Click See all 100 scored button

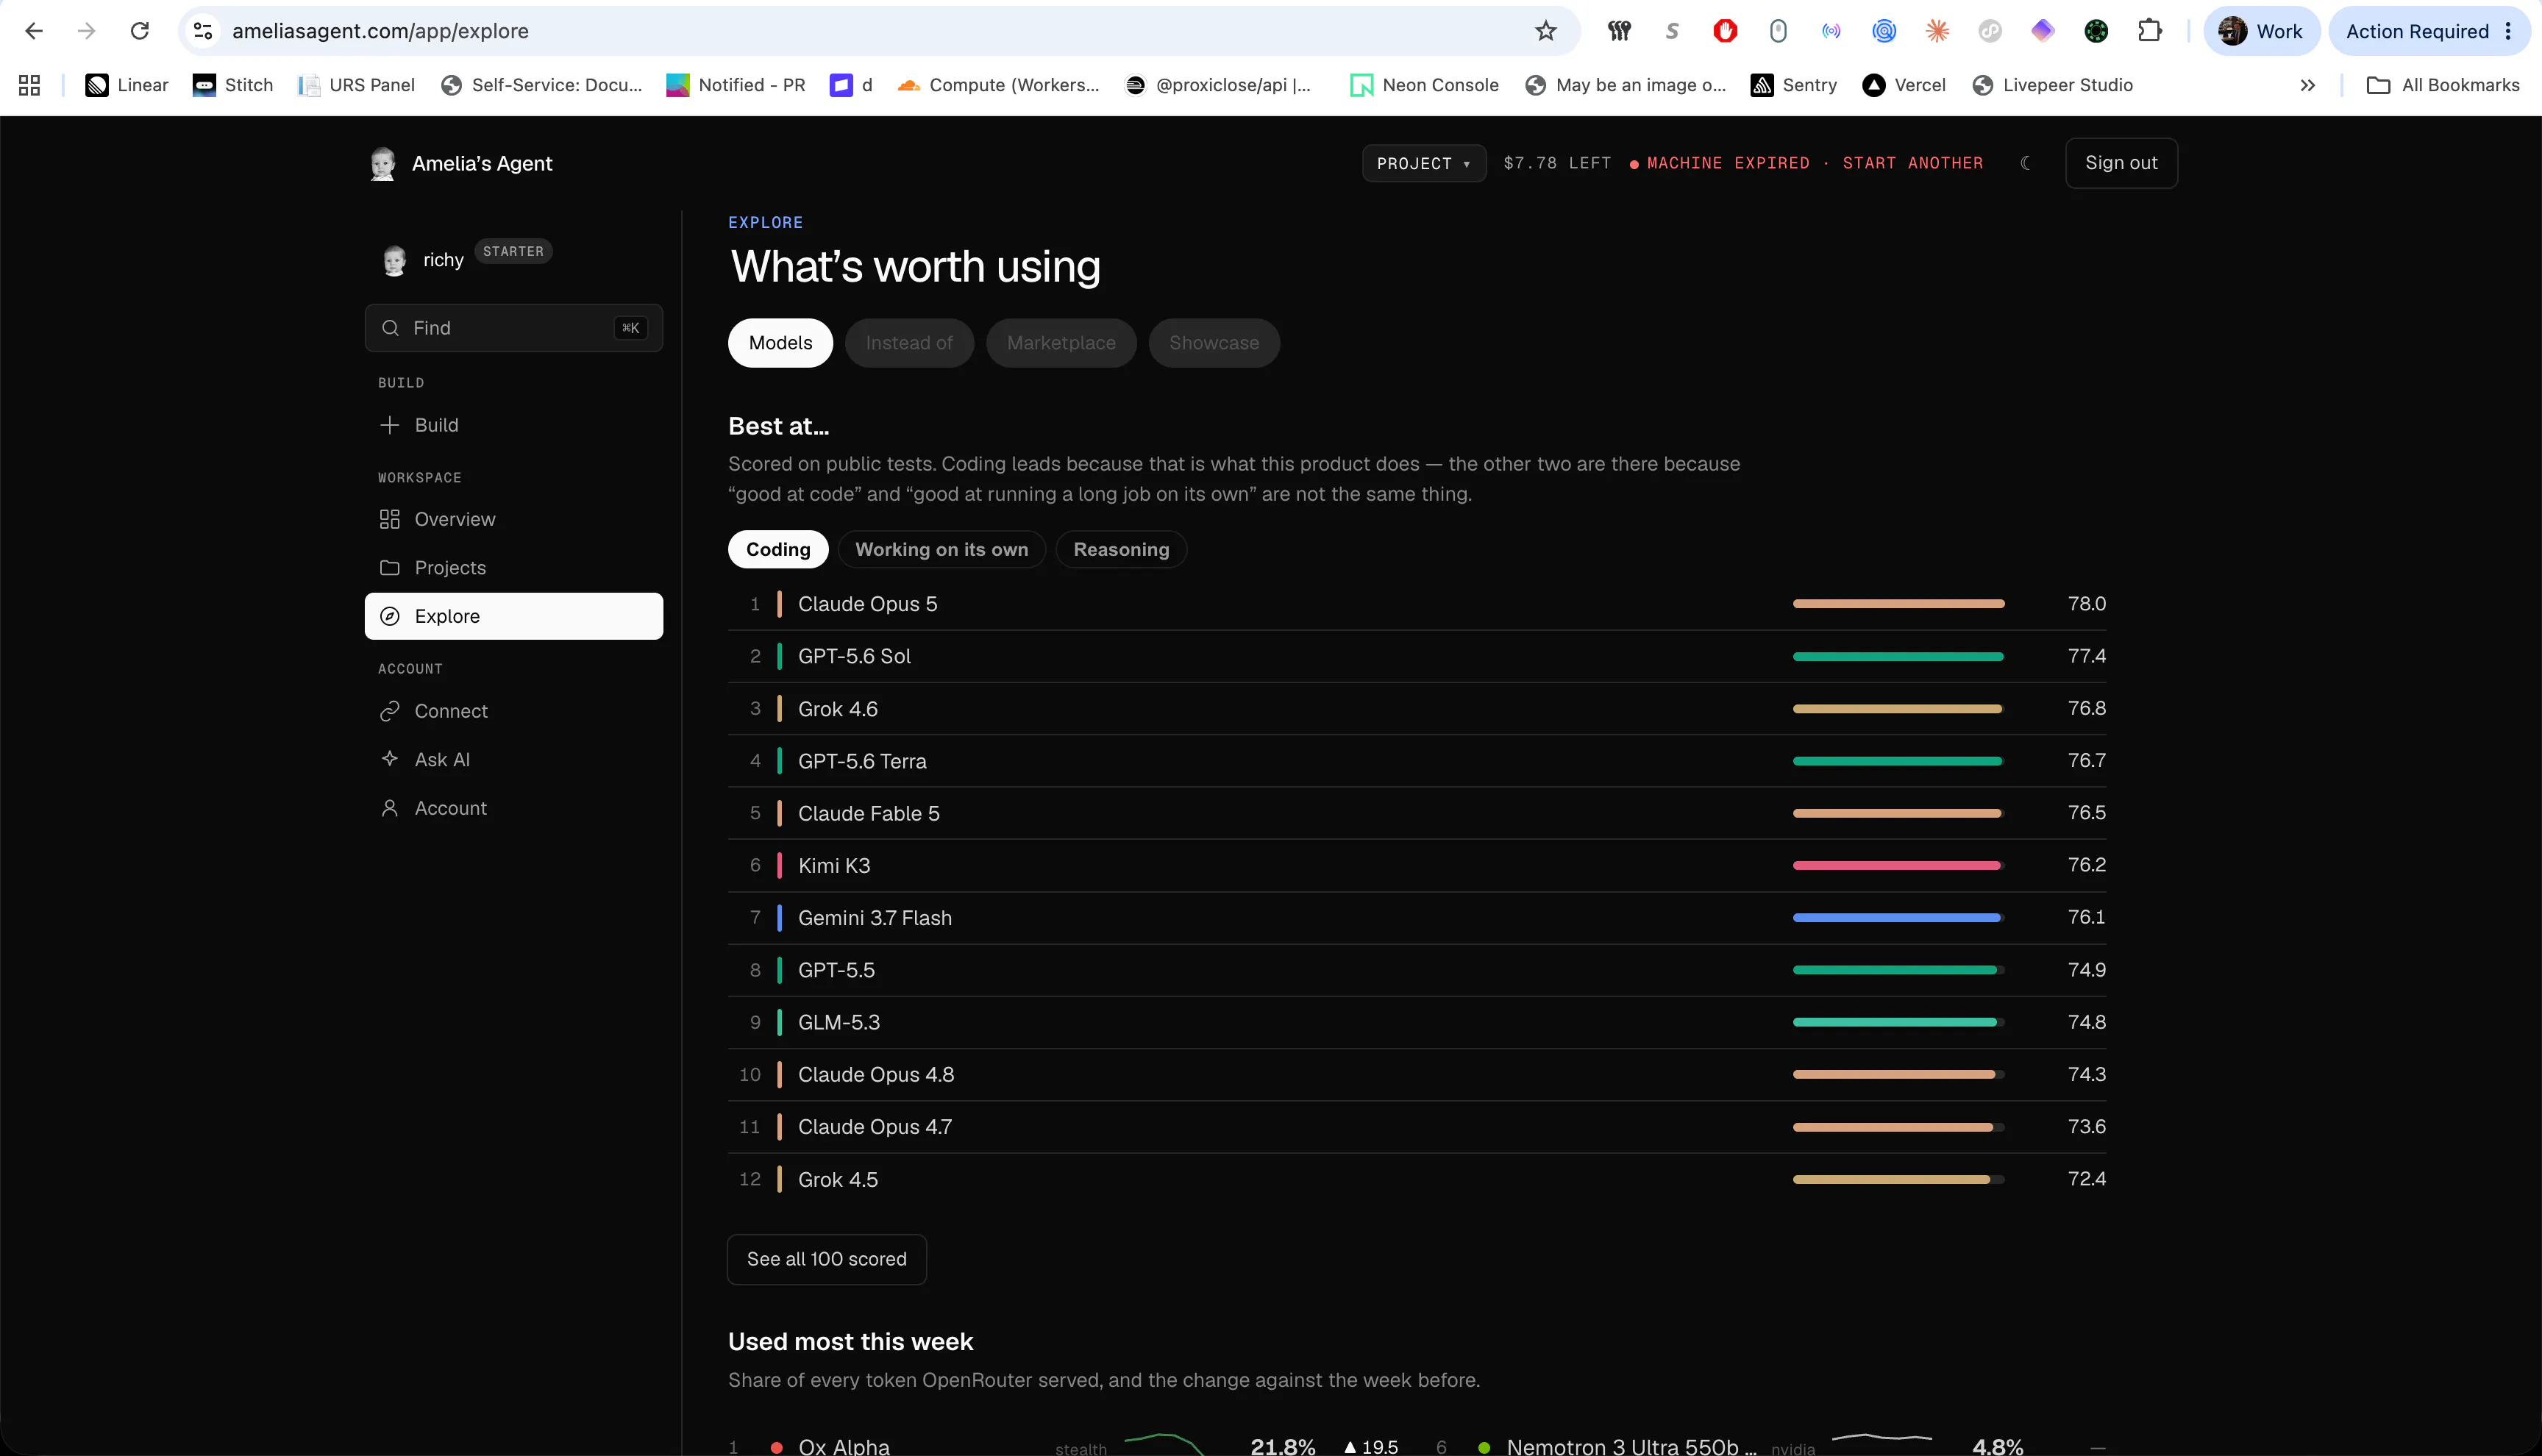826,1259
